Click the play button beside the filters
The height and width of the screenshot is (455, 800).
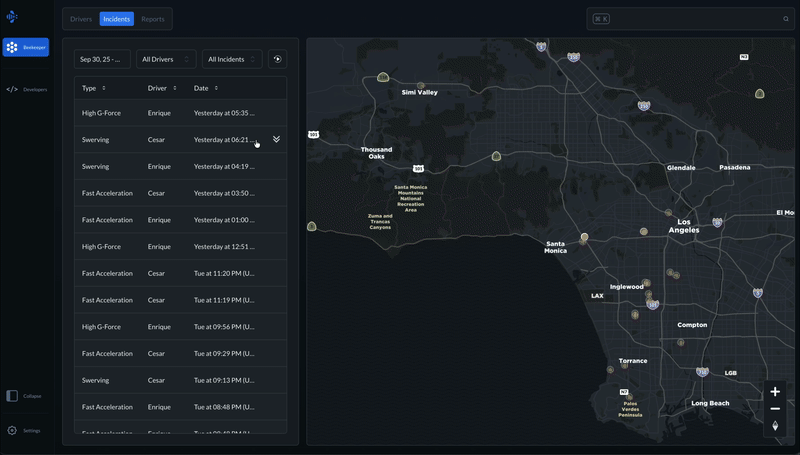277,59
